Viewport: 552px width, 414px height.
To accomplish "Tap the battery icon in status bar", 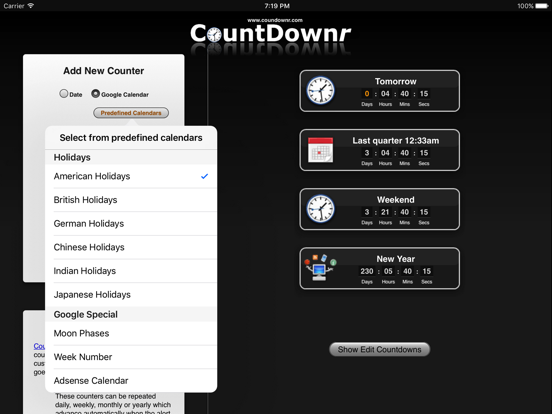I will (x=542, y=6).
